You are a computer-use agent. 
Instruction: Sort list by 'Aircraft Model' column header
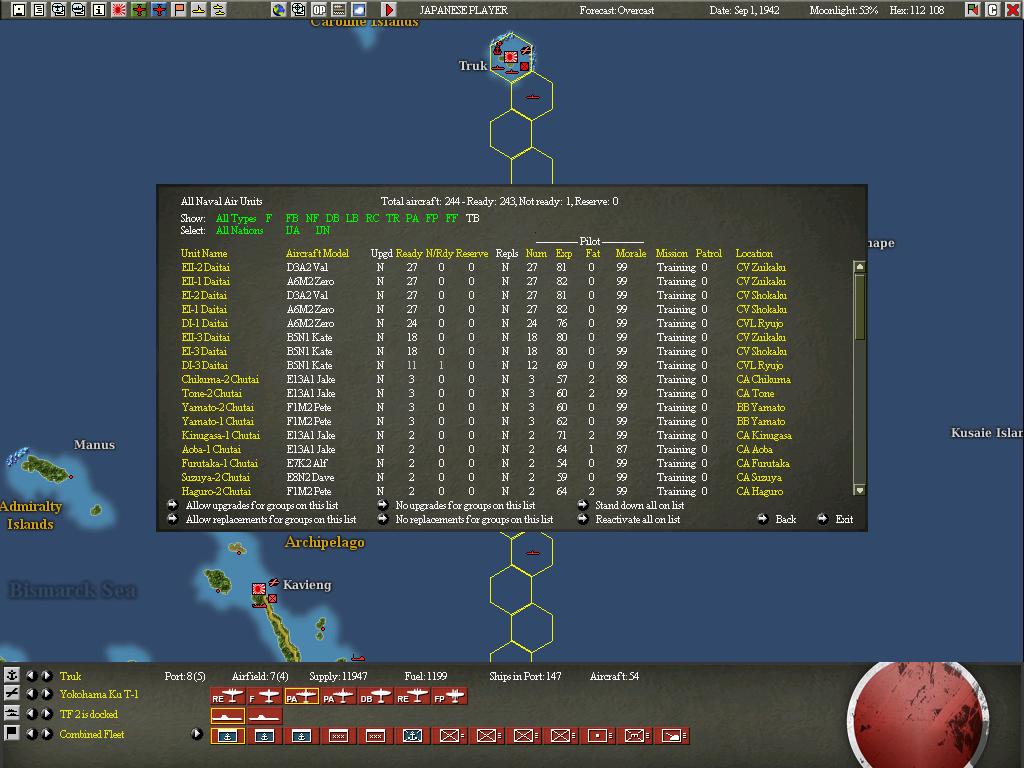pos(317,253)
